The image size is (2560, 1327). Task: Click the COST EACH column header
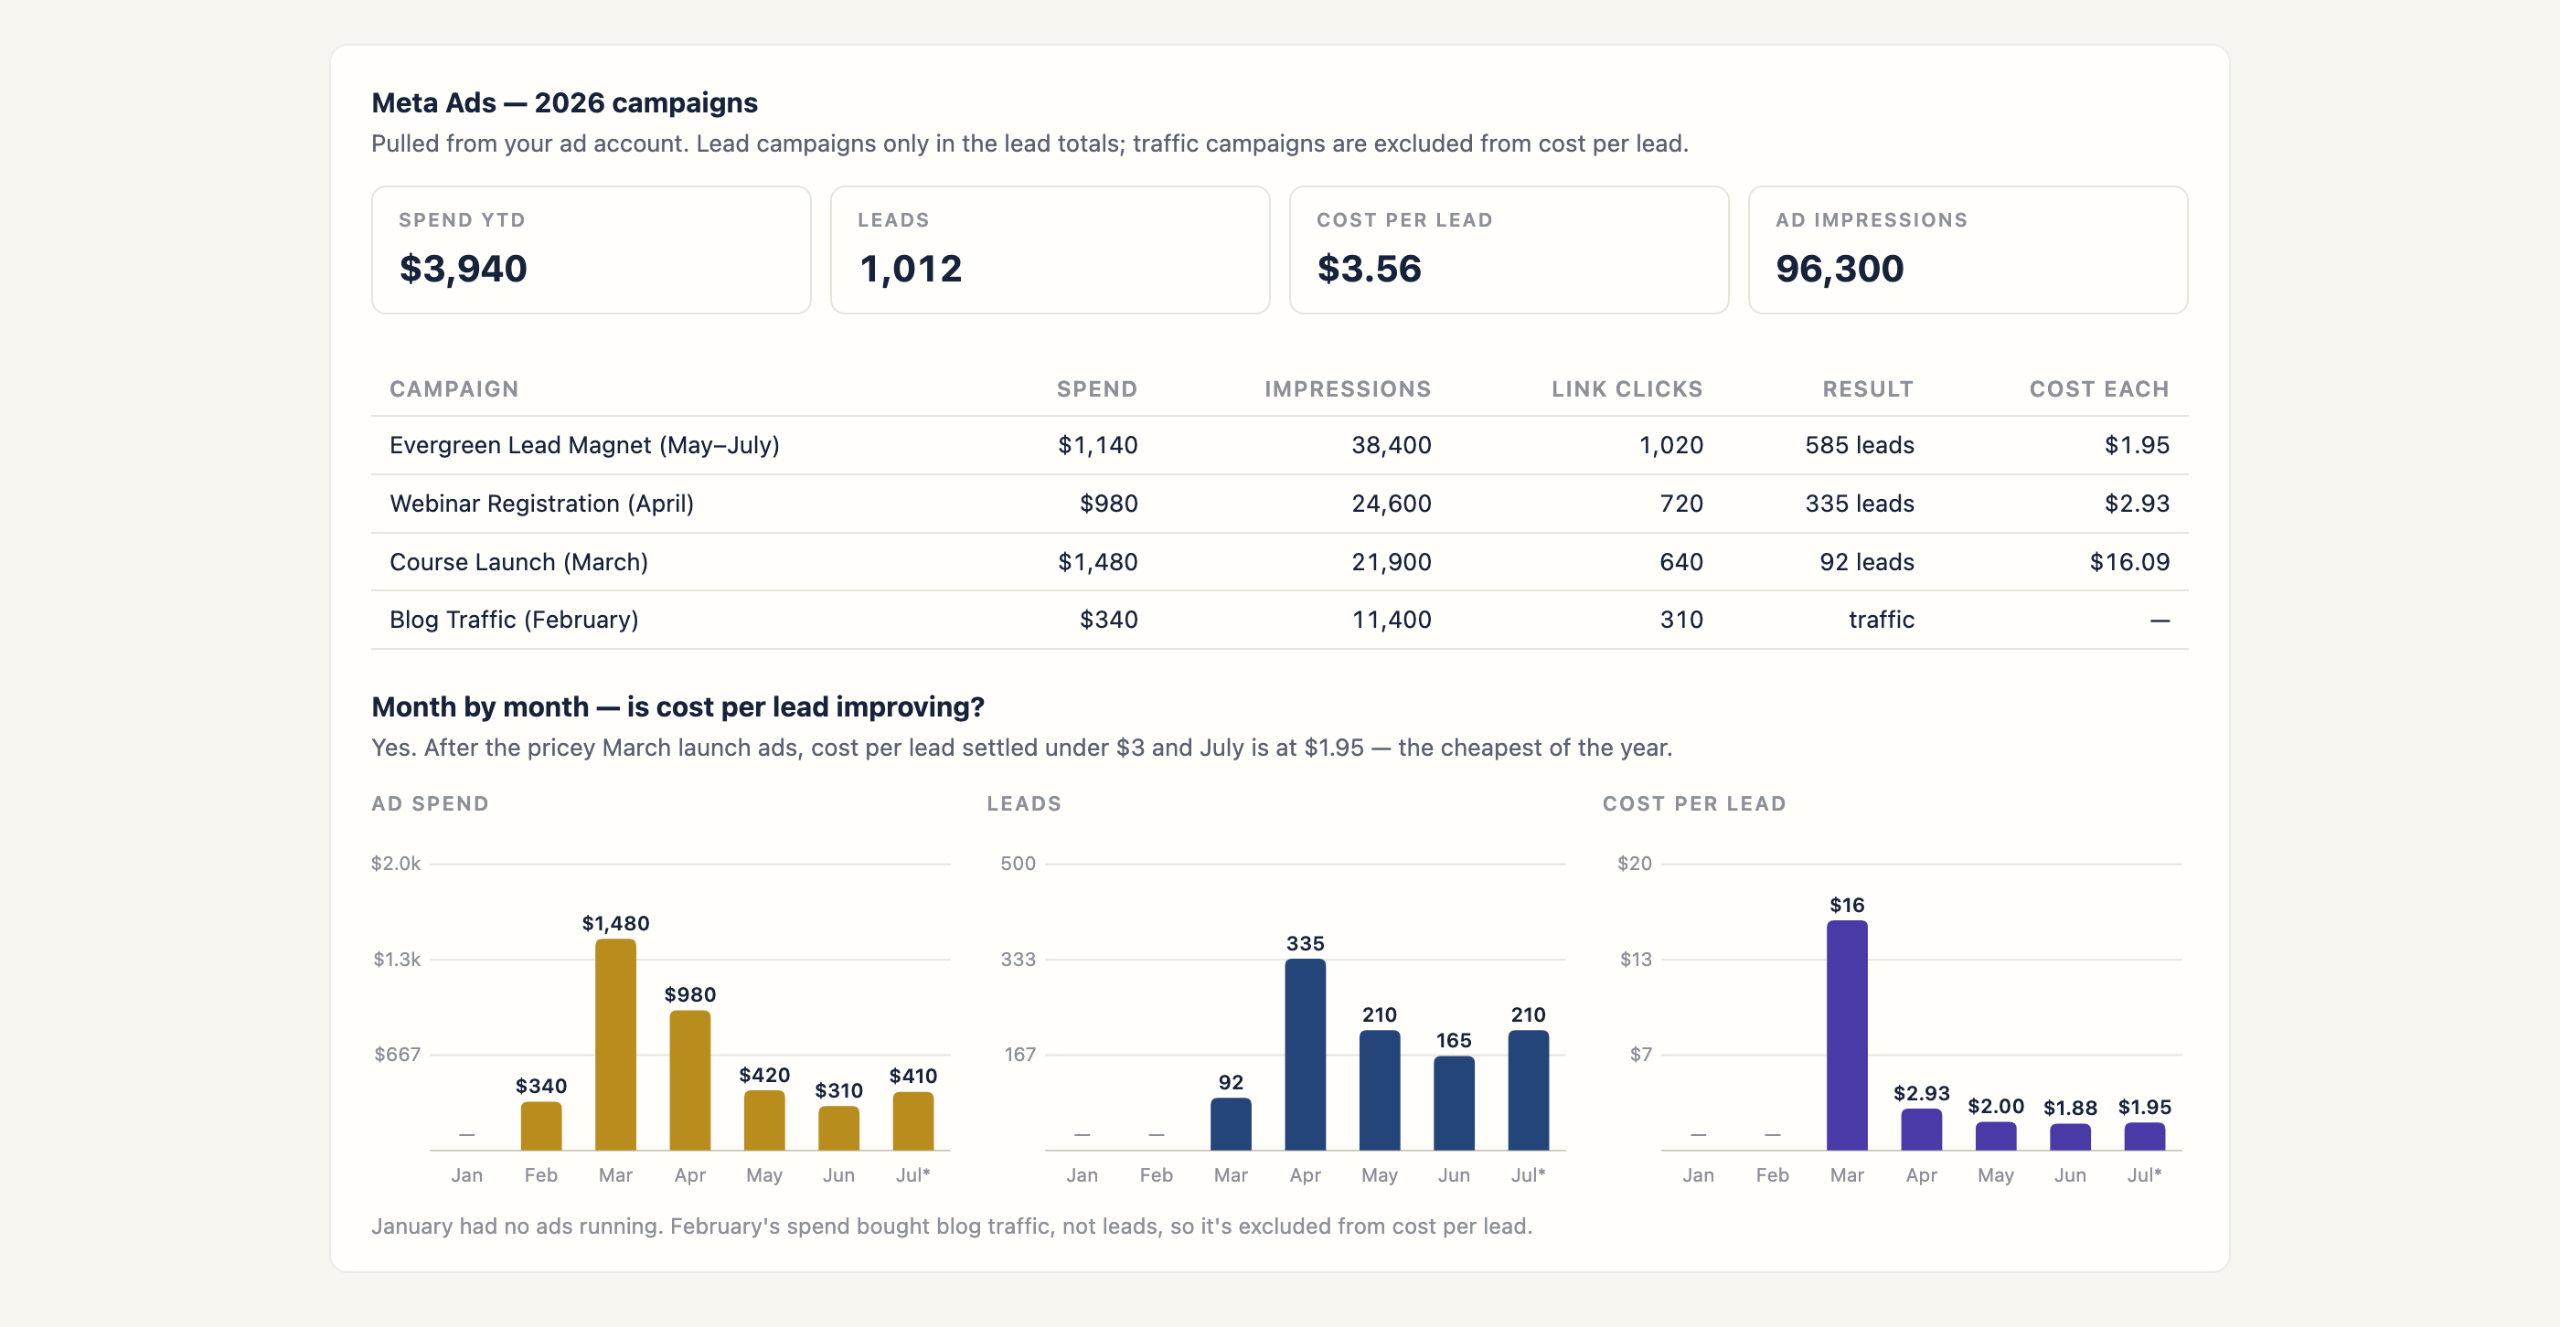click(x=2099, y=389)
